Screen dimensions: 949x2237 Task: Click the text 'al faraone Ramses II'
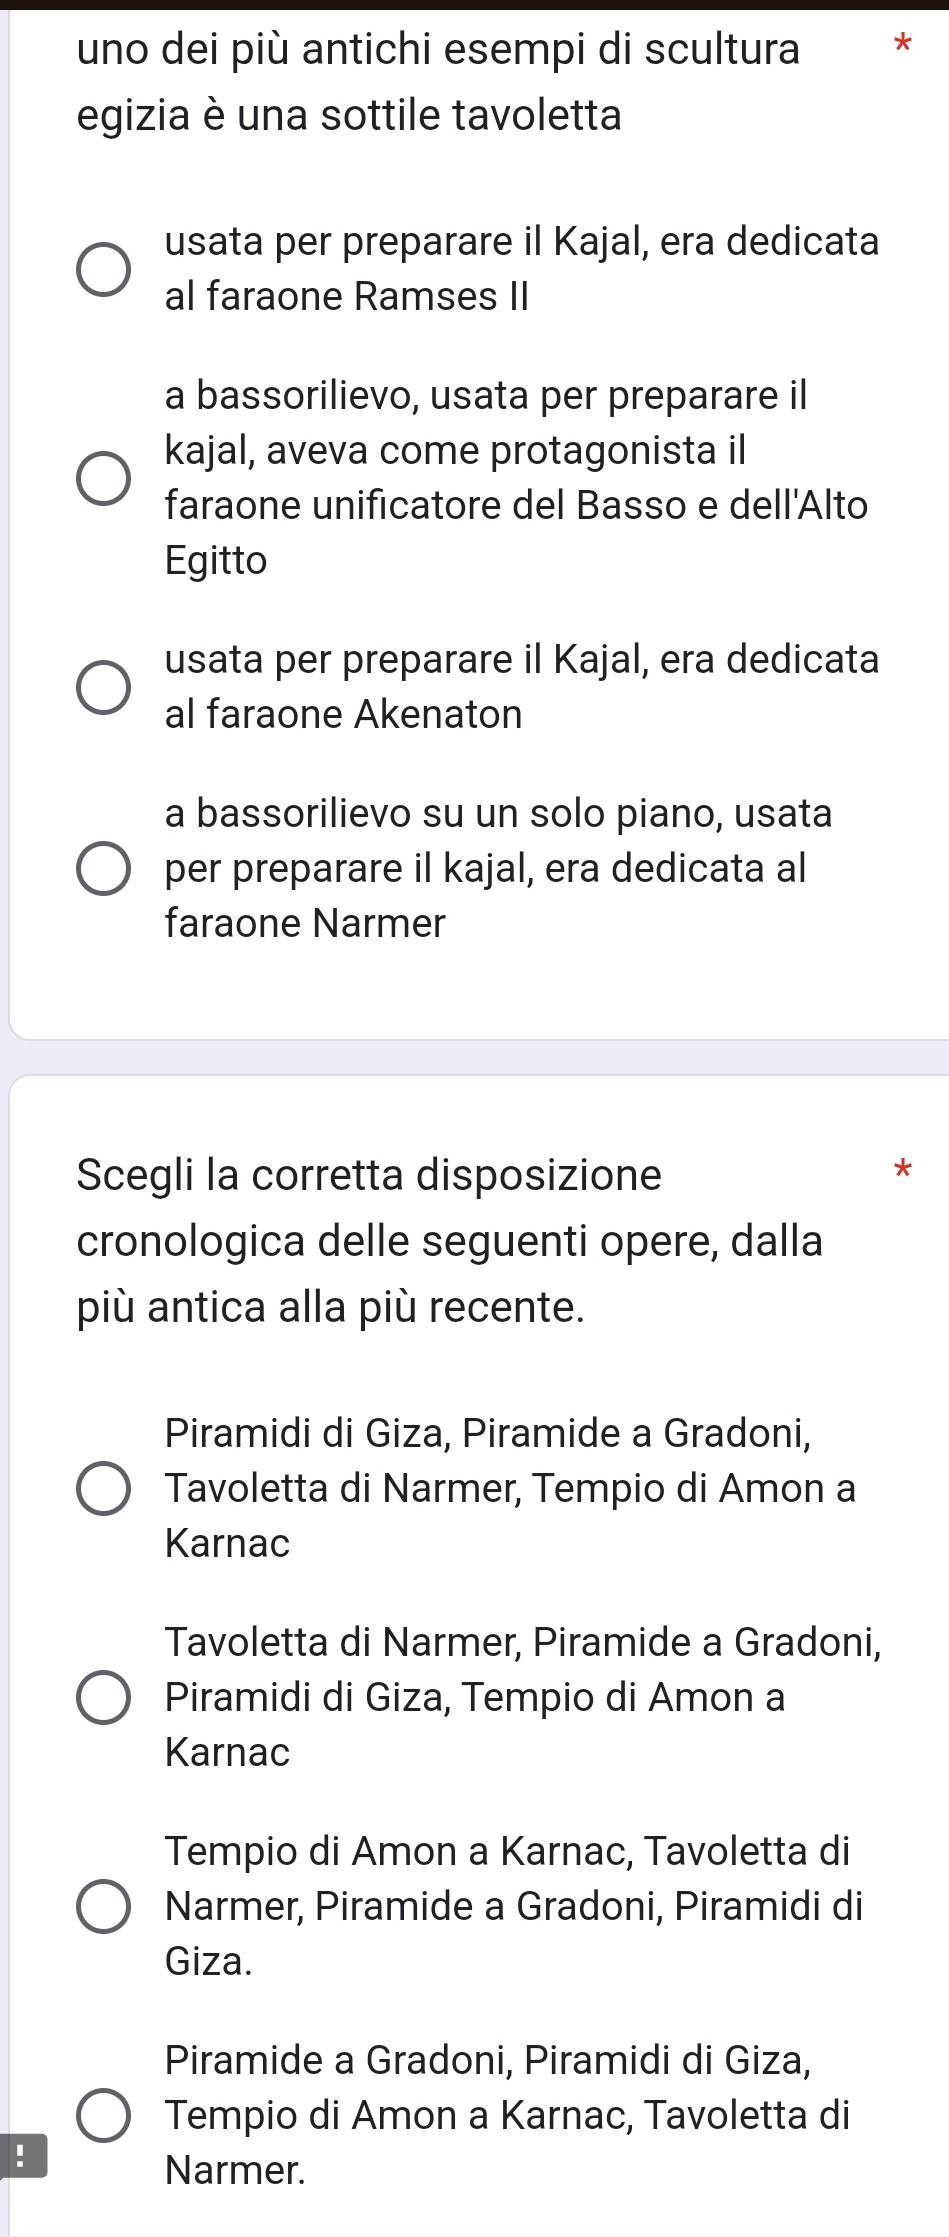click(346, 297)
